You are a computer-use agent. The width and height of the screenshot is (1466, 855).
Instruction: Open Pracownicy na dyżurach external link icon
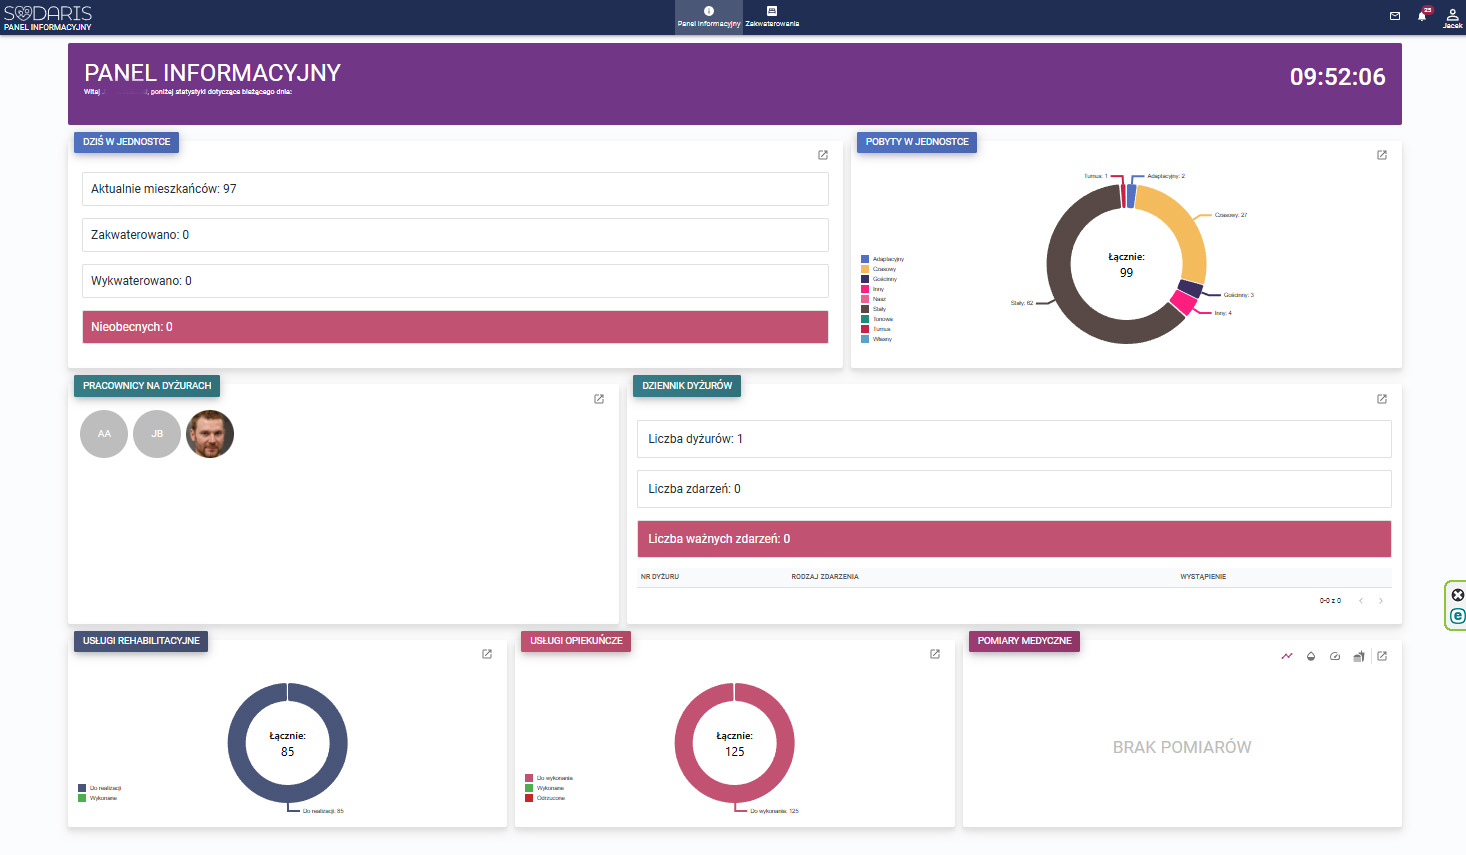pos(599,399)
